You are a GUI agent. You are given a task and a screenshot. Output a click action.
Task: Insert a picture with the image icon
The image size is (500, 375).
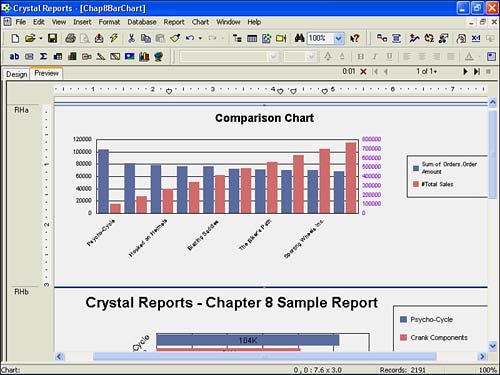(130, 57)
